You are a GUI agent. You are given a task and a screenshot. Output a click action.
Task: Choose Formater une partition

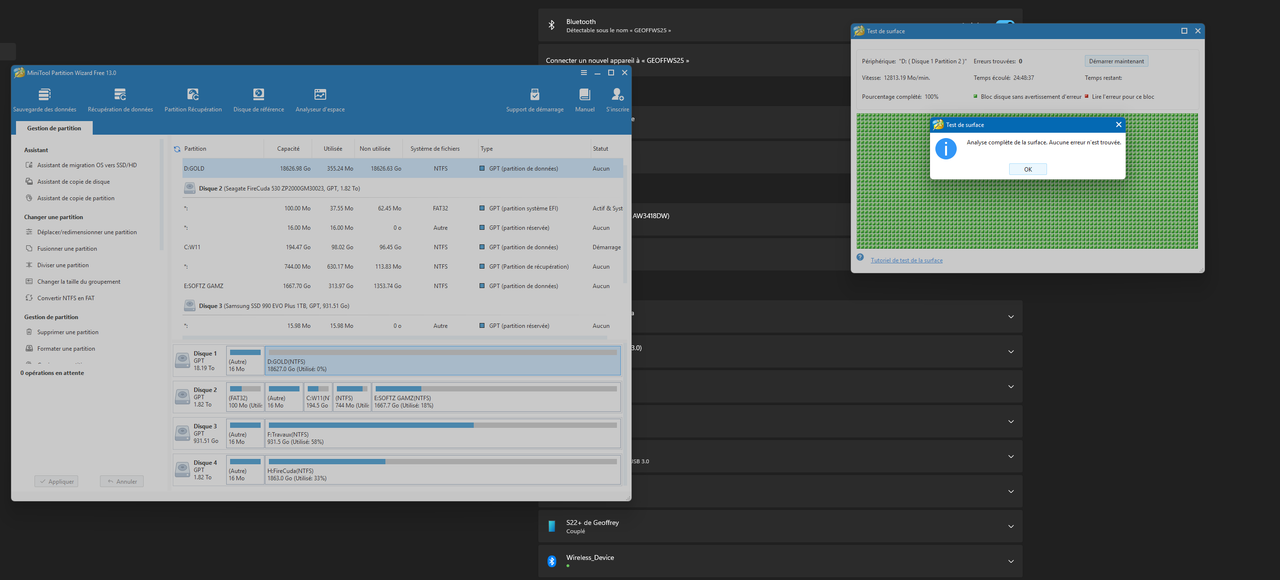click(x=59, y=348)
